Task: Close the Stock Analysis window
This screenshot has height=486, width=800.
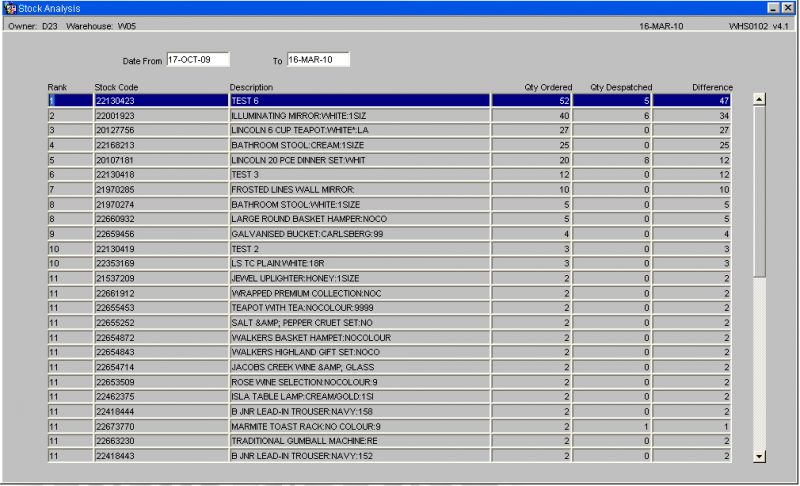Action: click(x=788, y=8)
